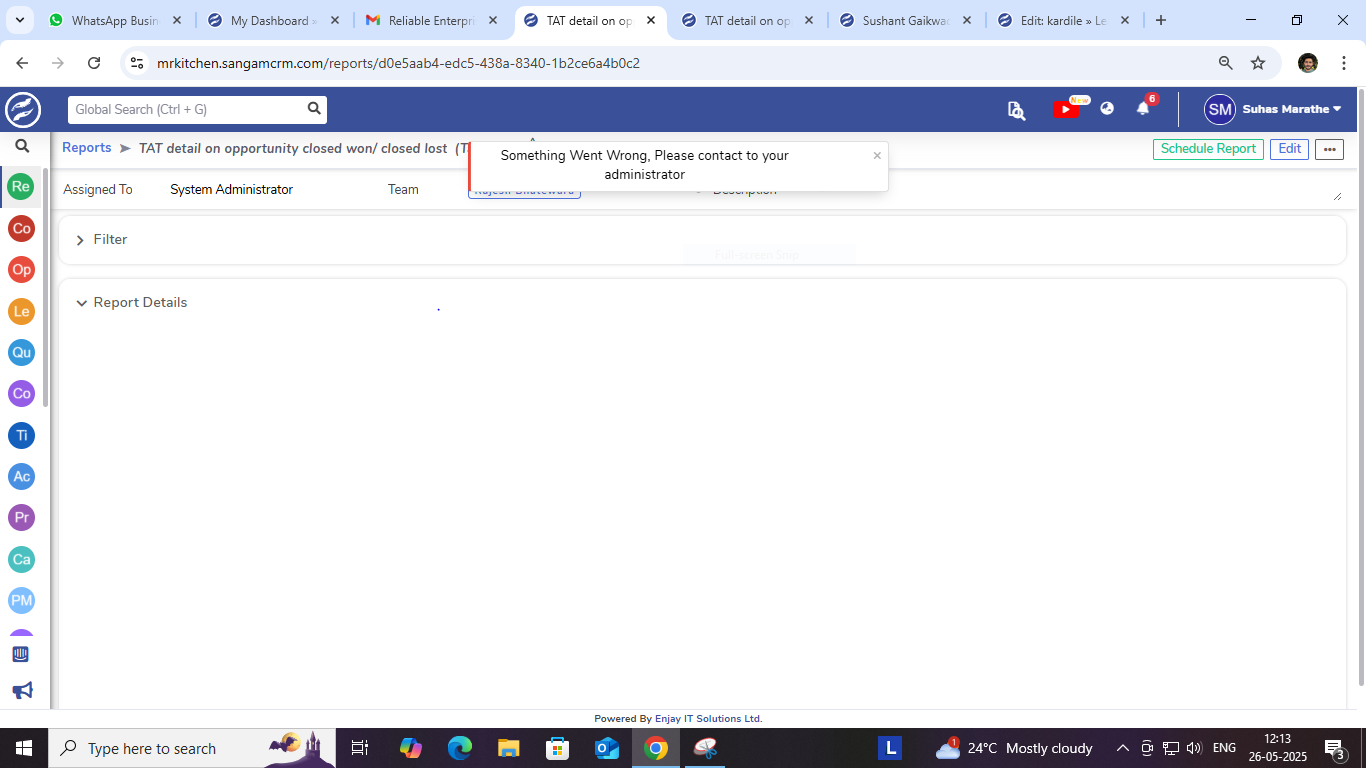Open the notifications bell
Image resolution: width=1366 pixels, height=768 pixels.
point(1143,109)
